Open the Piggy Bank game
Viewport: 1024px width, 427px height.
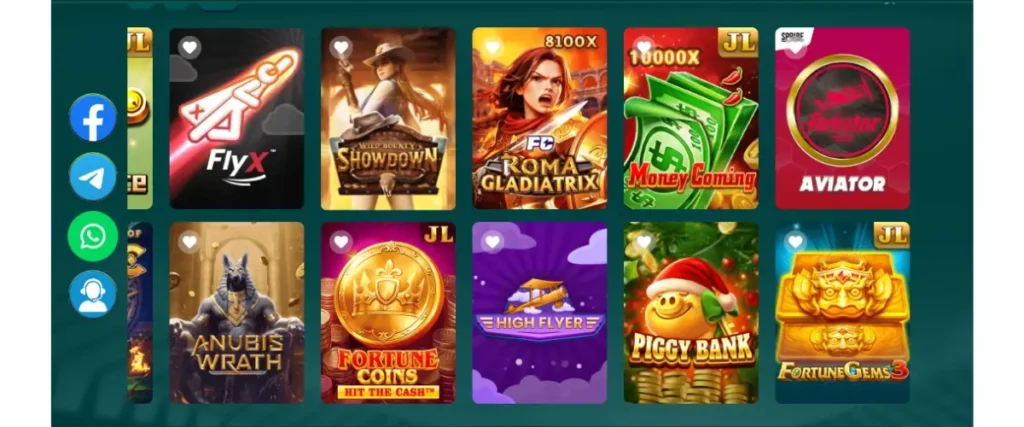pos(691,313)
